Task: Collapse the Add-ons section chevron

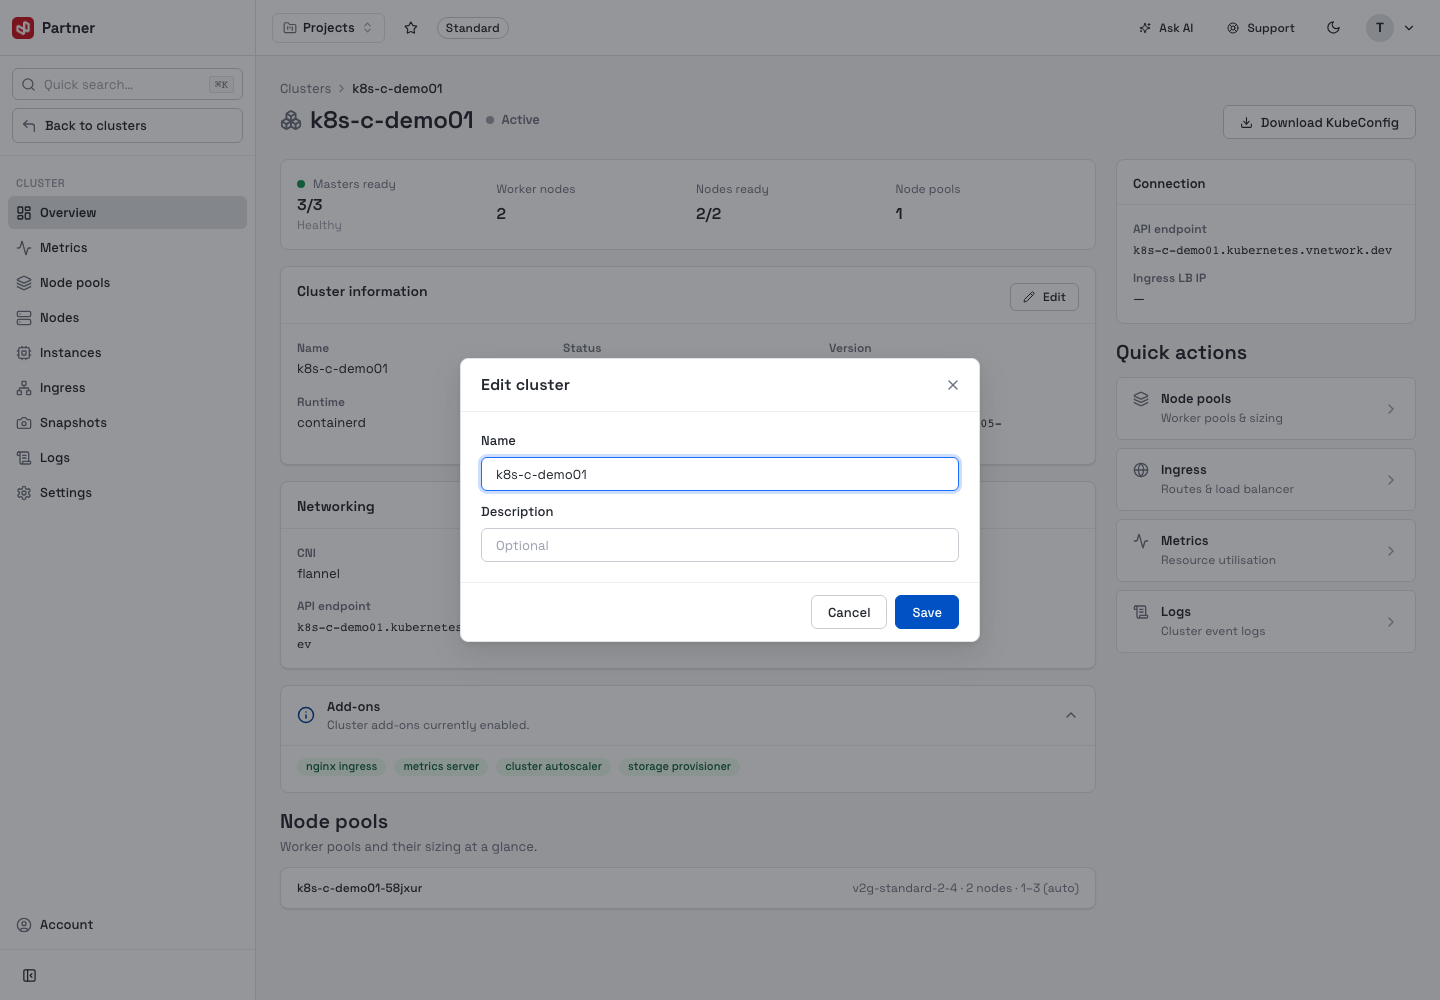Action: pos(1071,715)
